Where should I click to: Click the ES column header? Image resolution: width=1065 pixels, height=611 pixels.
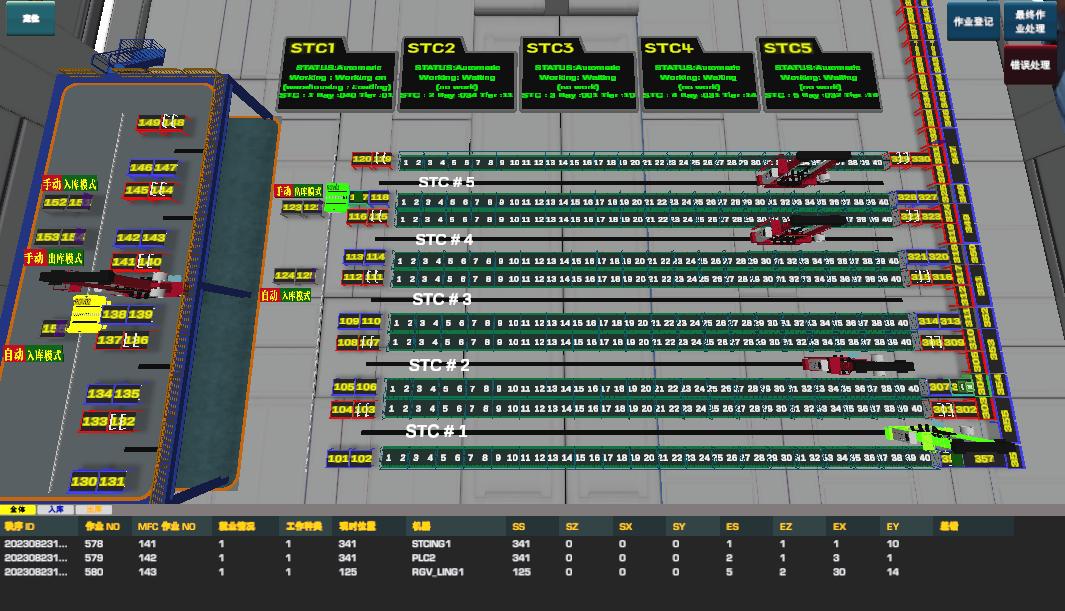[732, 526]
